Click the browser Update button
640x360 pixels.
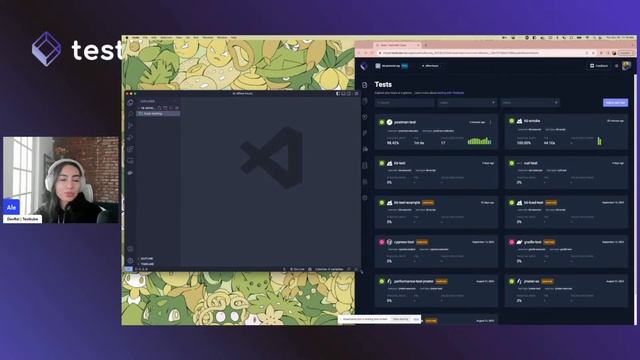pyautogui.click(x=625, y=53)
